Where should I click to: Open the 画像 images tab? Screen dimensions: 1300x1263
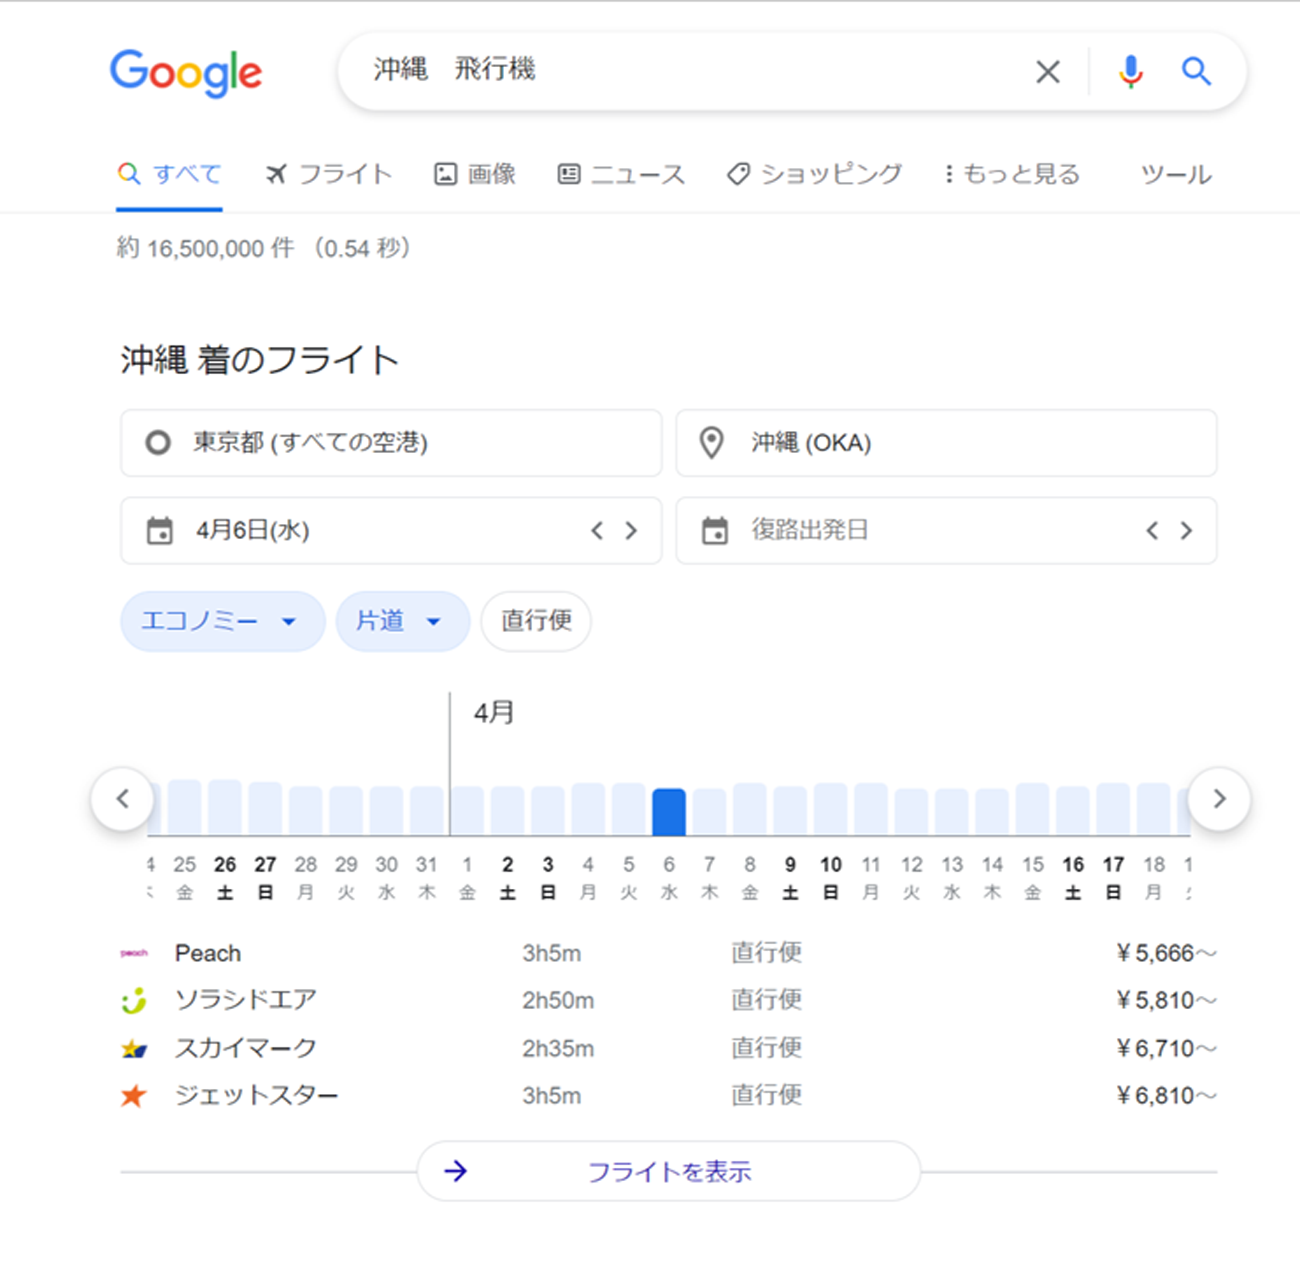(x=475, y=174)
